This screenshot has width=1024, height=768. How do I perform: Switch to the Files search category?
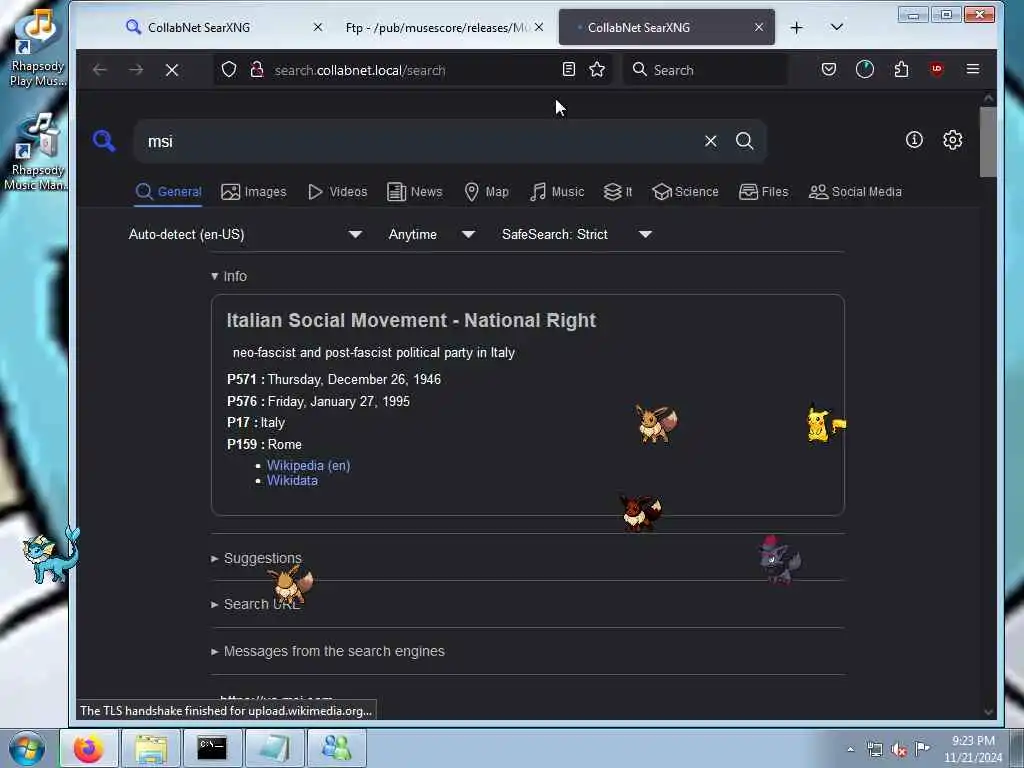tap(763, 192)
